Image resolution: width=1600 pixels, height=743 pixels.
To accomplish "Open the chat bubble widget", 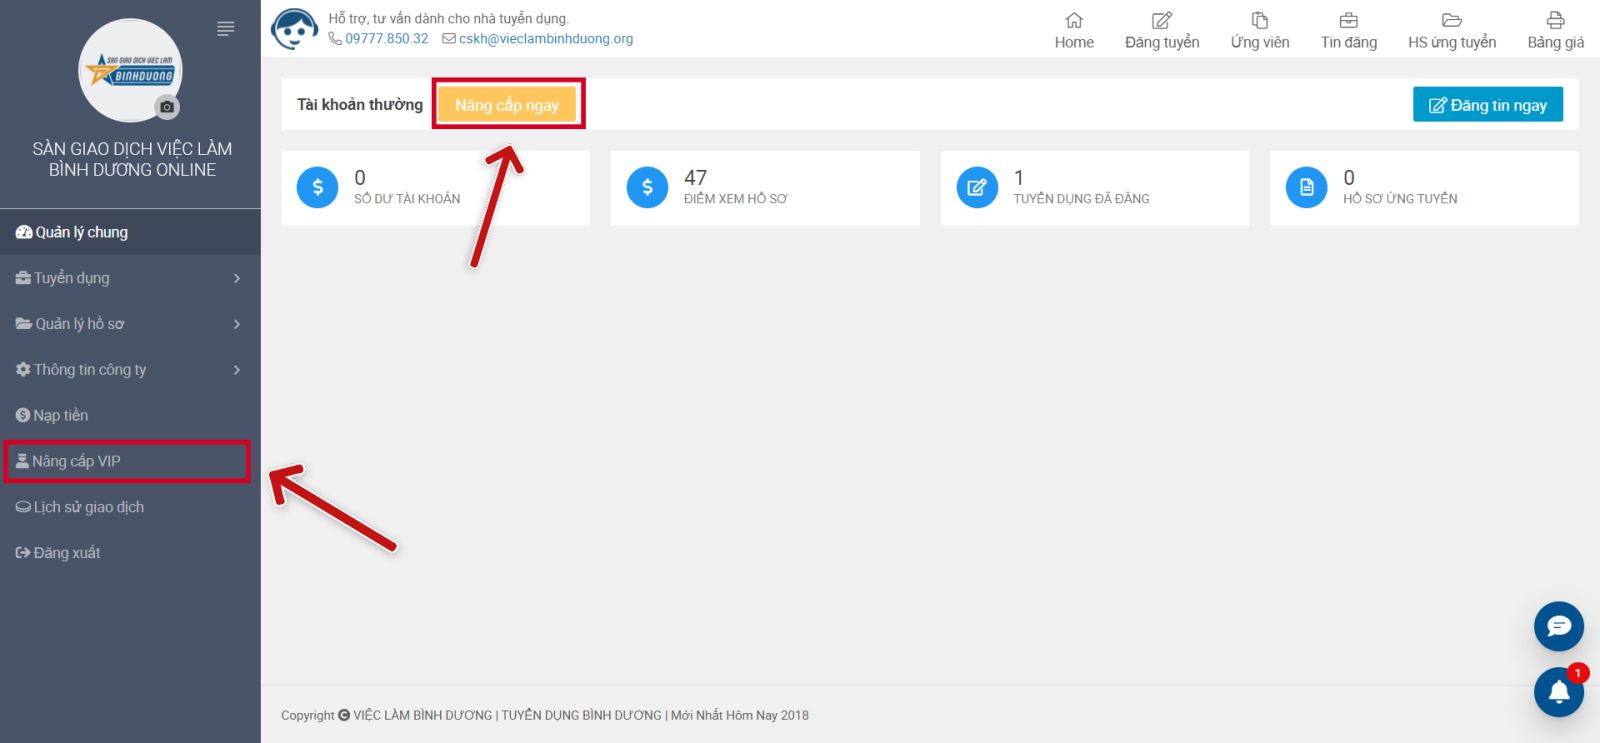I will click(1558, 627).
